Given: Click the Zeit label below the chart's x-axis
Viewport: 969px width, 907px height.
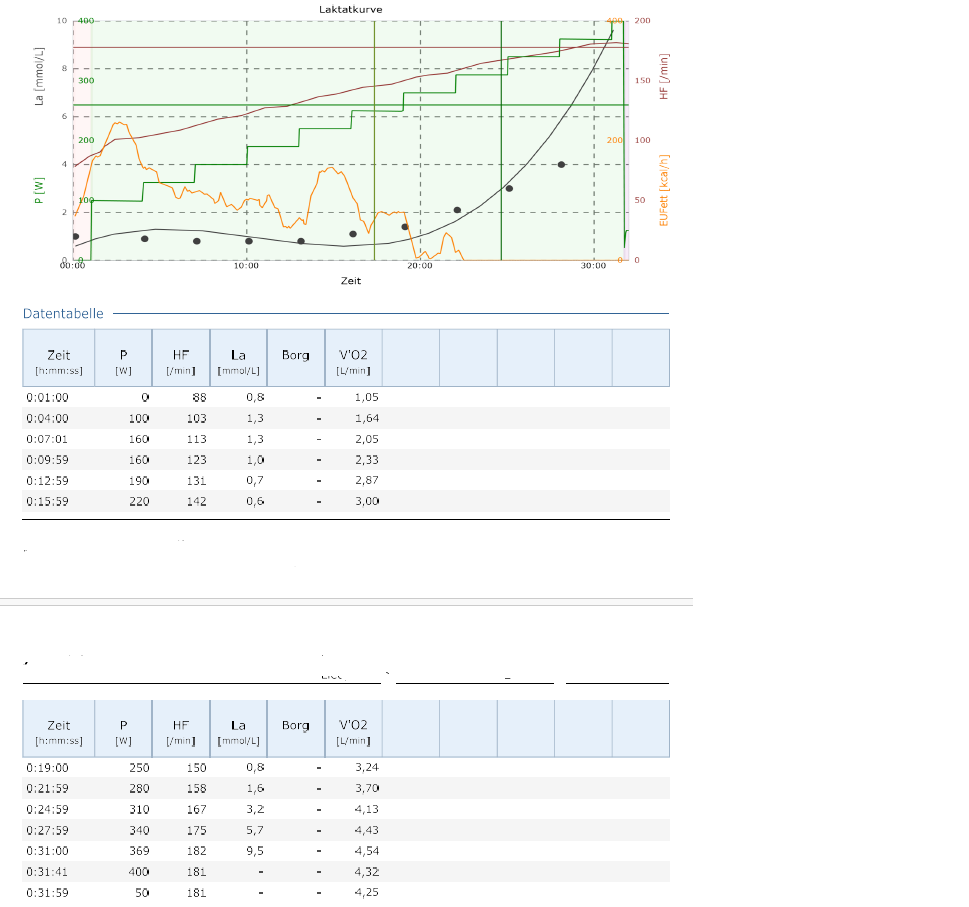Looking at the screenshot, I should (350, 281).
